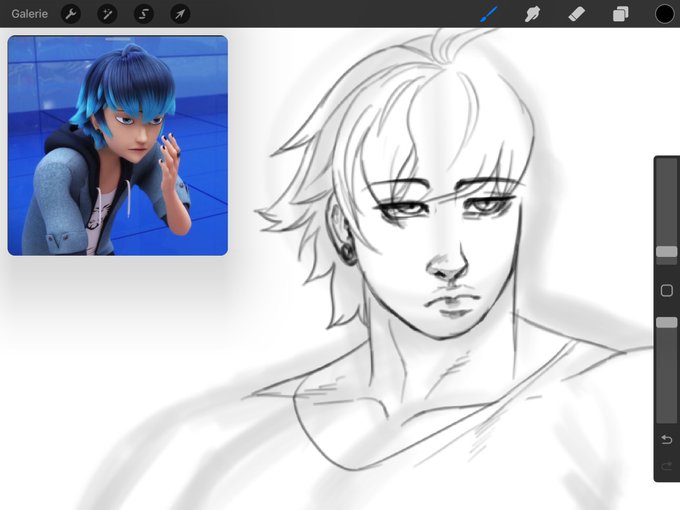Open the Layers panel

click(x=621, y=14)
